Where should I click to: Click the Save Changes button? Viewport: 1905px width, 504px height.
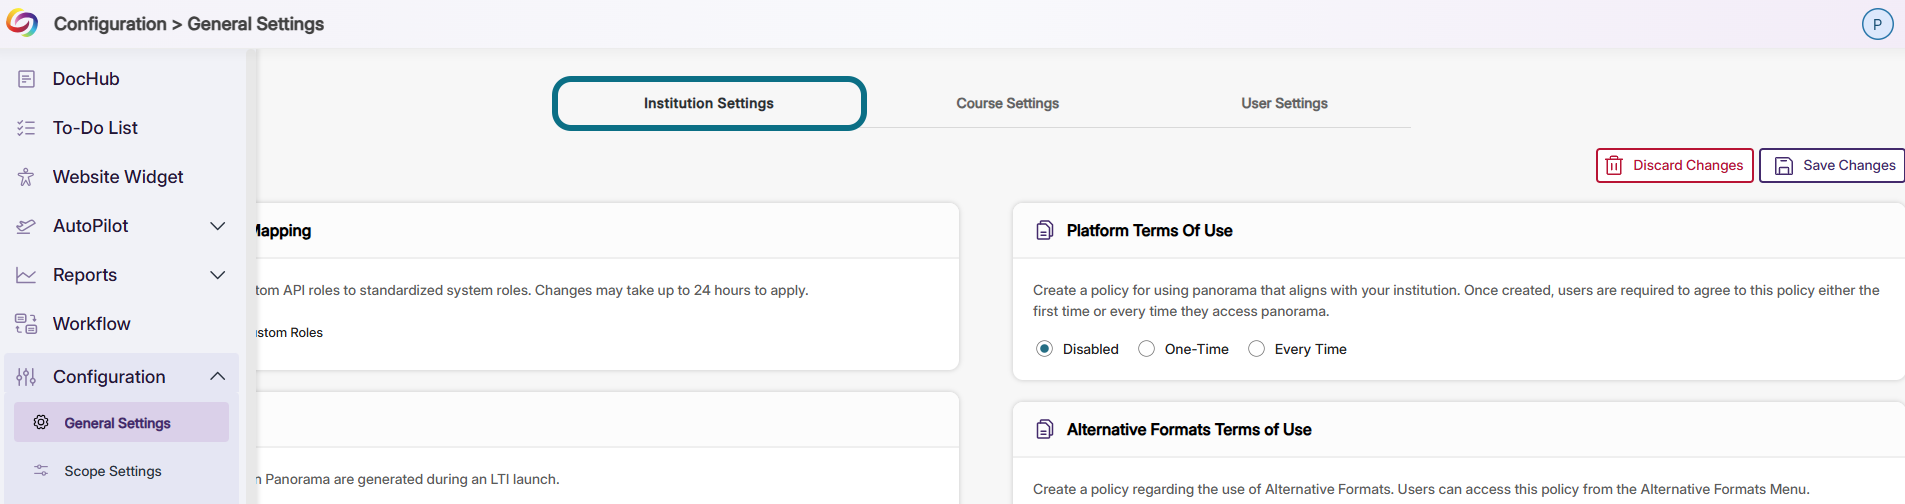pos(1832,166)
